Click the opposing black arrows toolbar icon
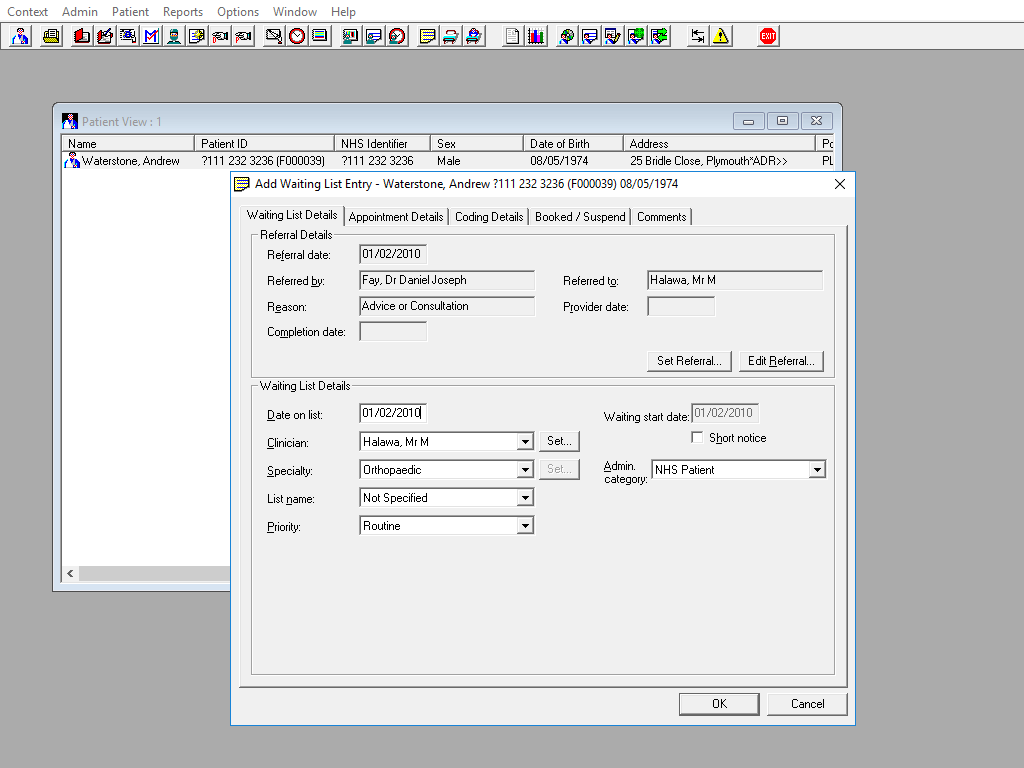This screenshot has width=1024, height=768. click(x=697, y=36)
